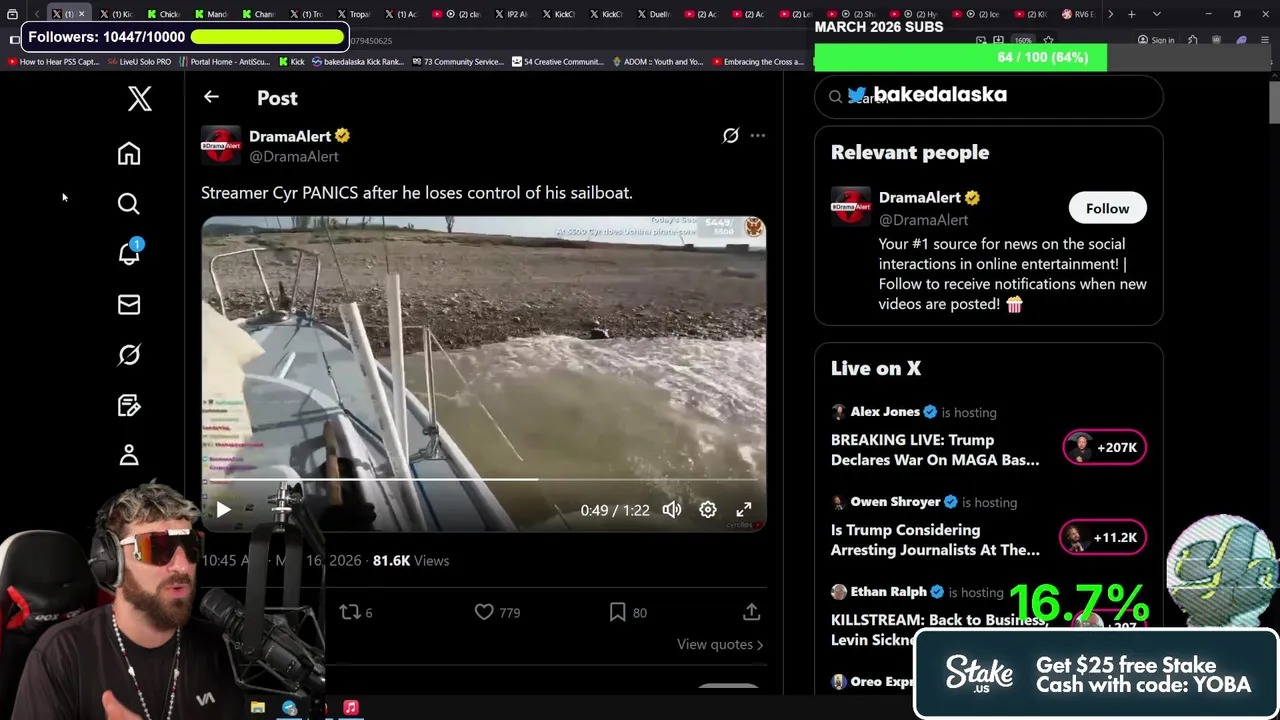The height and width of the screenshot is (720, 1280).
Task: Open Grok in the X sidebar
Action: (129, 355)
